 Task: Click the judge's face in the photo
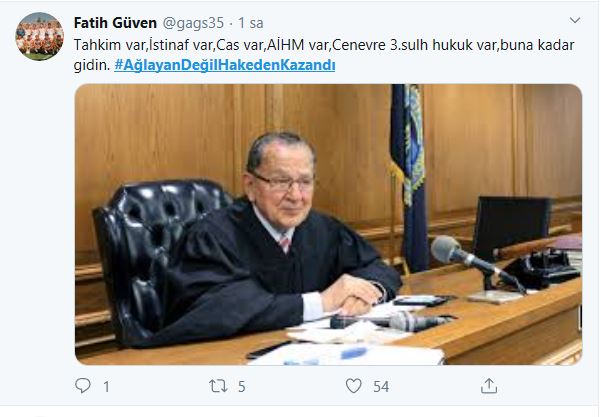pyautogui.click(x=284, y=186)
